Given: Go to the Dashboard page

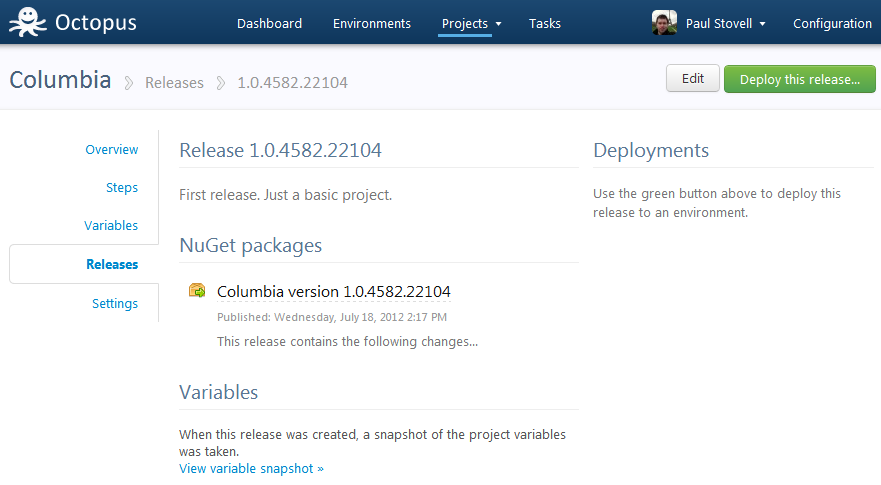Looking at the screenshot, I should click(x=269, y=23).
